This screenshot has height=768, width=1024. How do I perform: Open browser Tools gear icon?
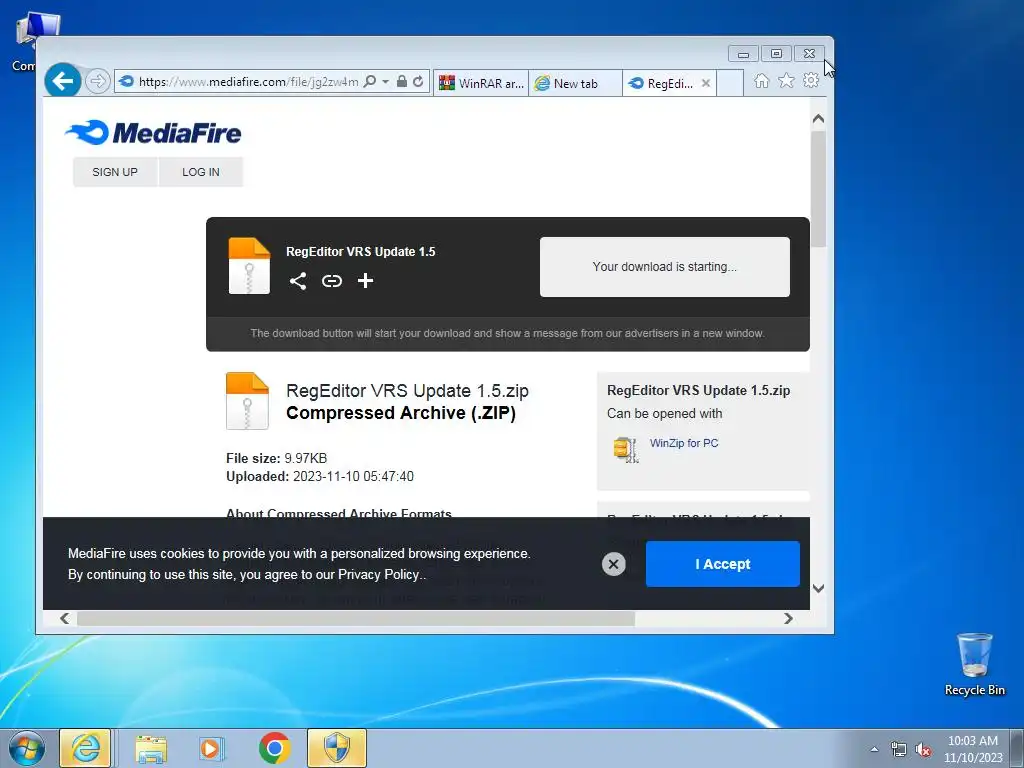tap(811, 80)
